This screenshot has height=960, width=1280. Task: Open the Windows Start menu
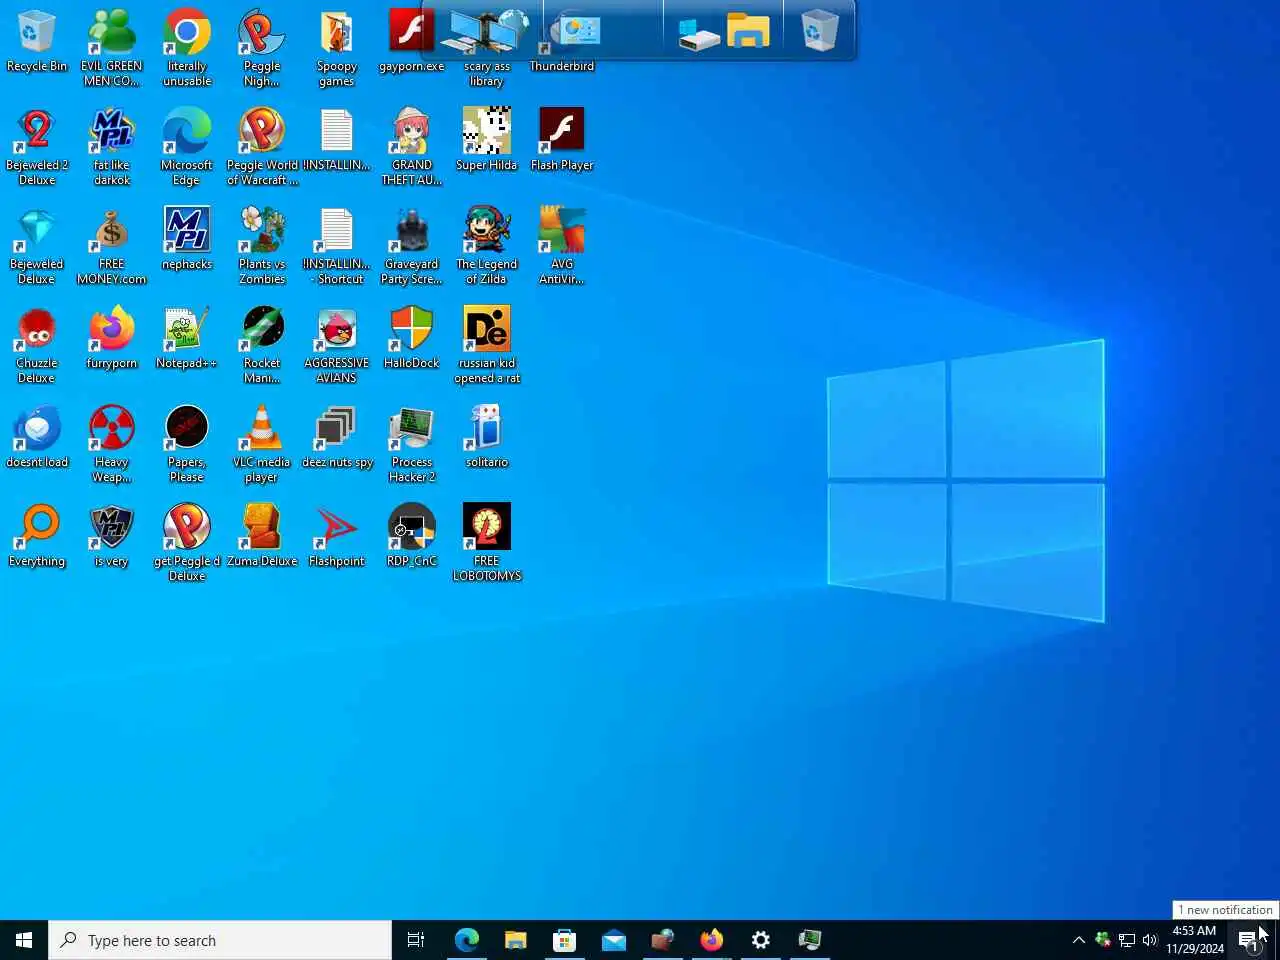coord(24,940)
